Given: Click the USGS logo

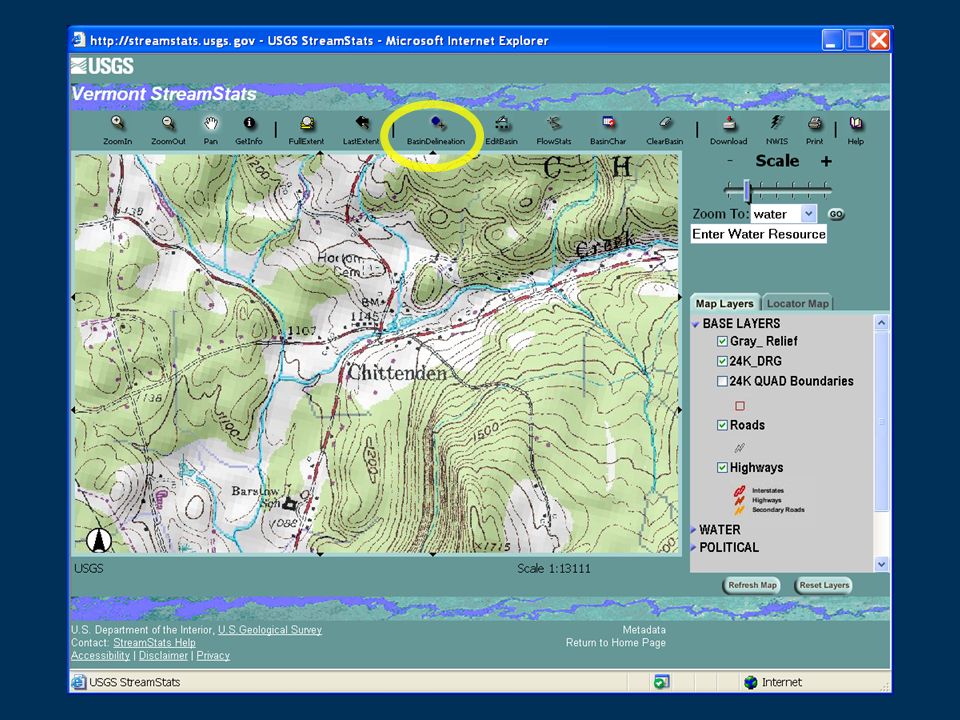Looking at the screenshot, I should [102, 66].
